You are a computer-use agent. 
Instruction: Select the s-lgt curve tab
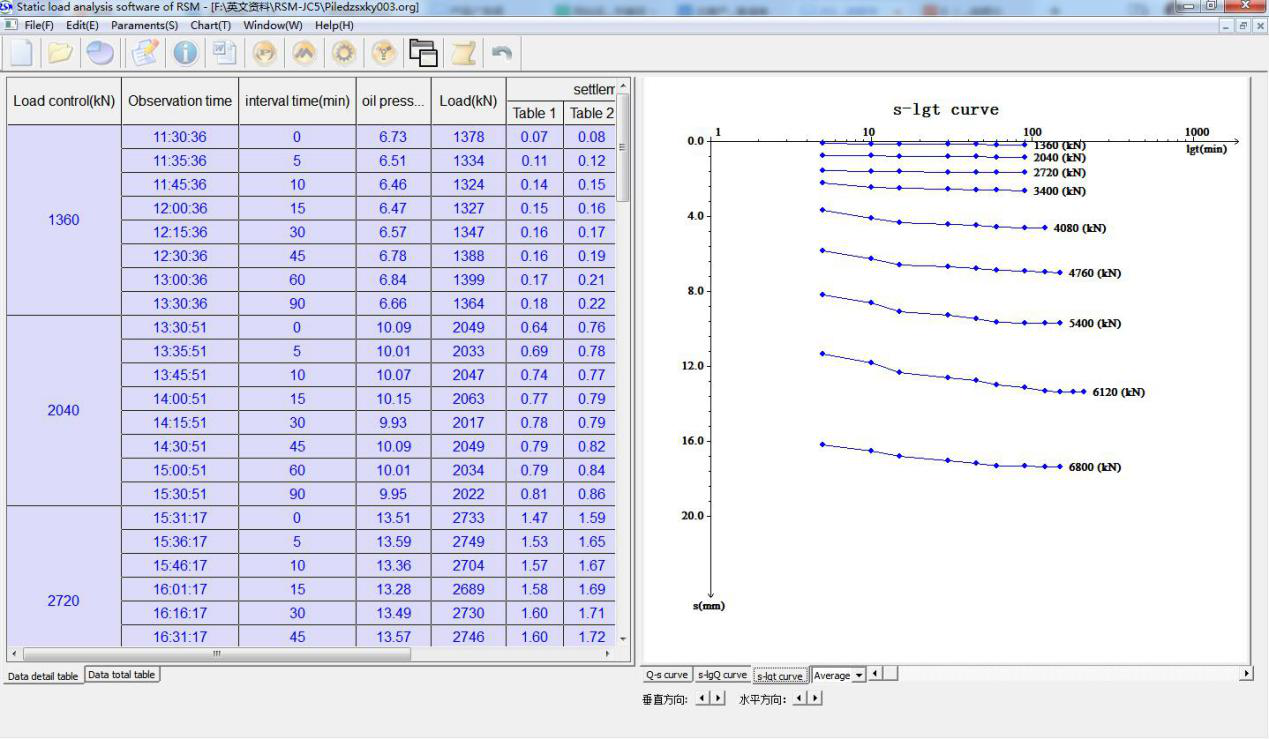(x=780, y=676)
